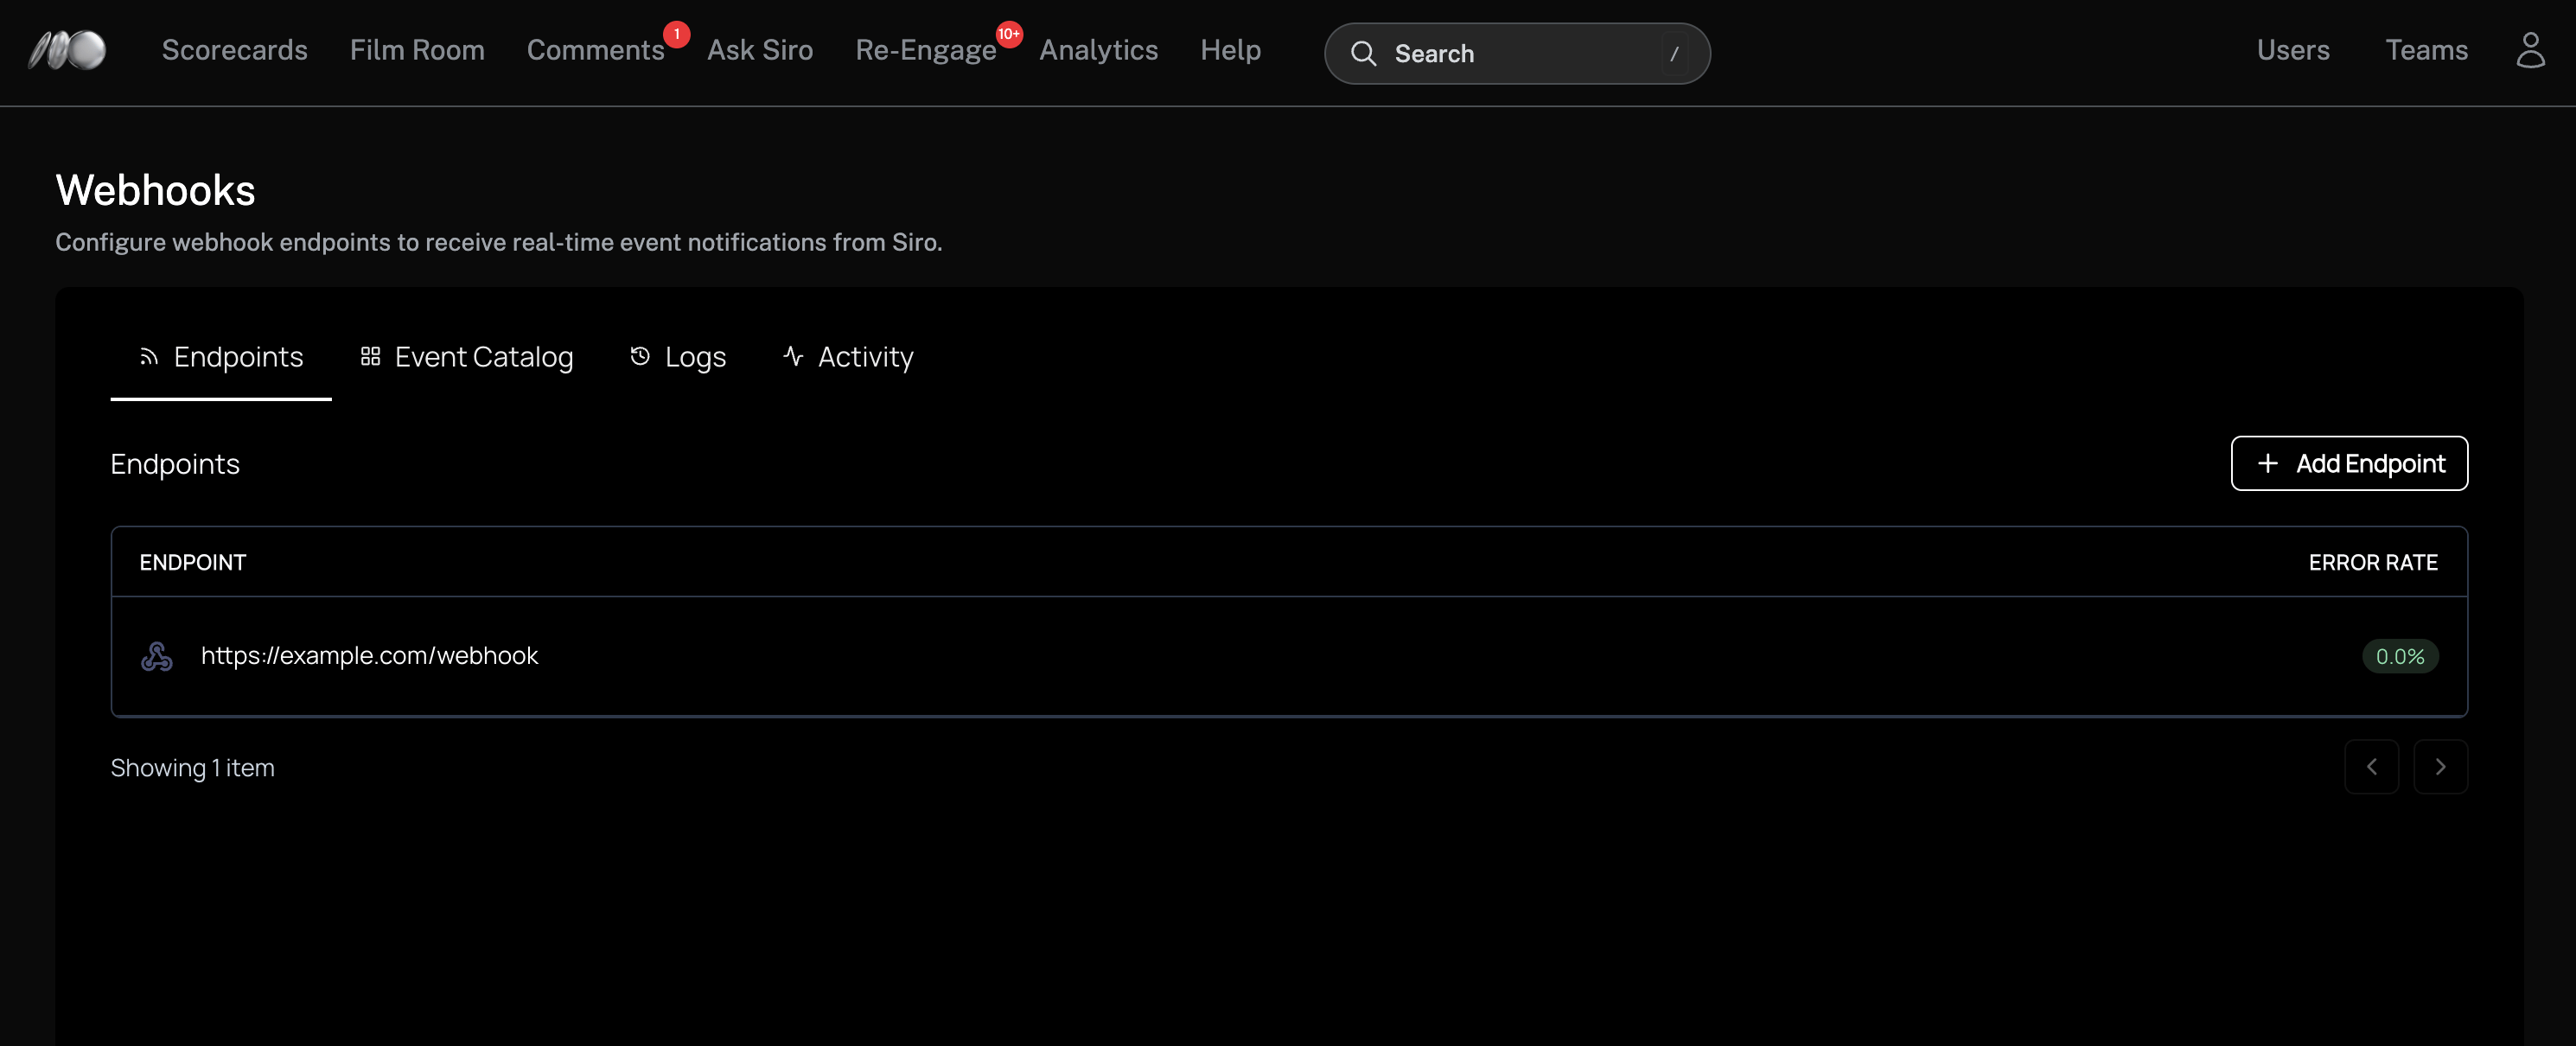Open Analytics page
2576x1046 pixels.
[x=1098, y=50]
